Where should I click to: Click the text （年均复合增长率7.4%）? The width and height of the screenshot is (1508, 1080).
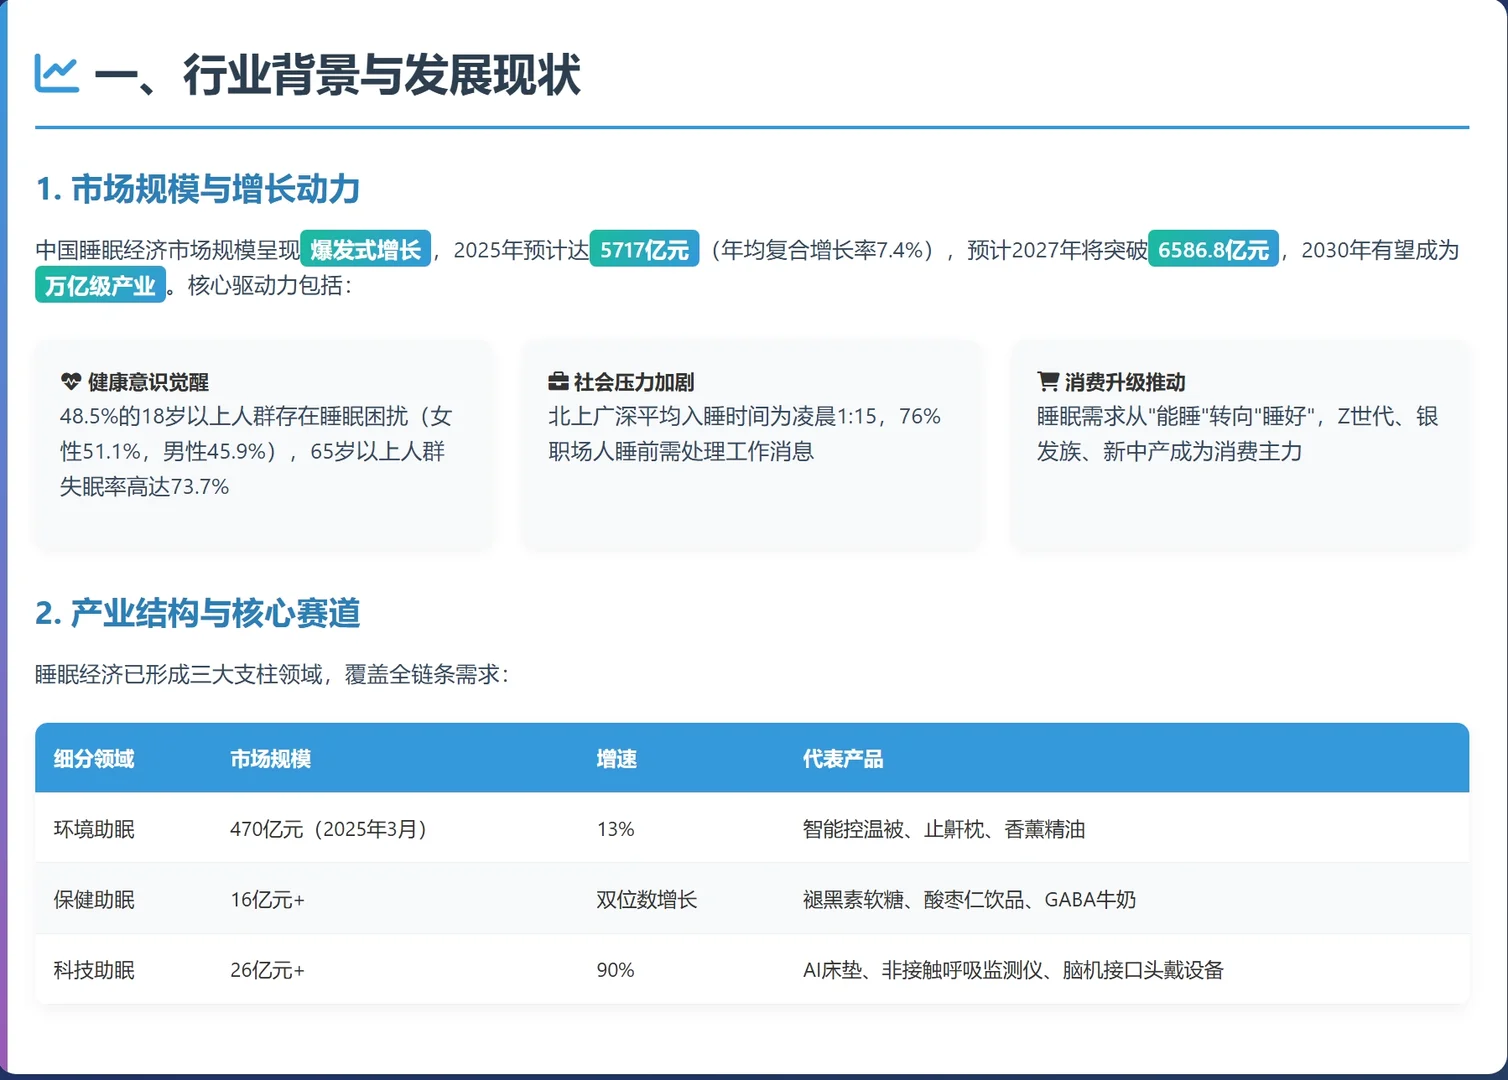click(823, 249)
